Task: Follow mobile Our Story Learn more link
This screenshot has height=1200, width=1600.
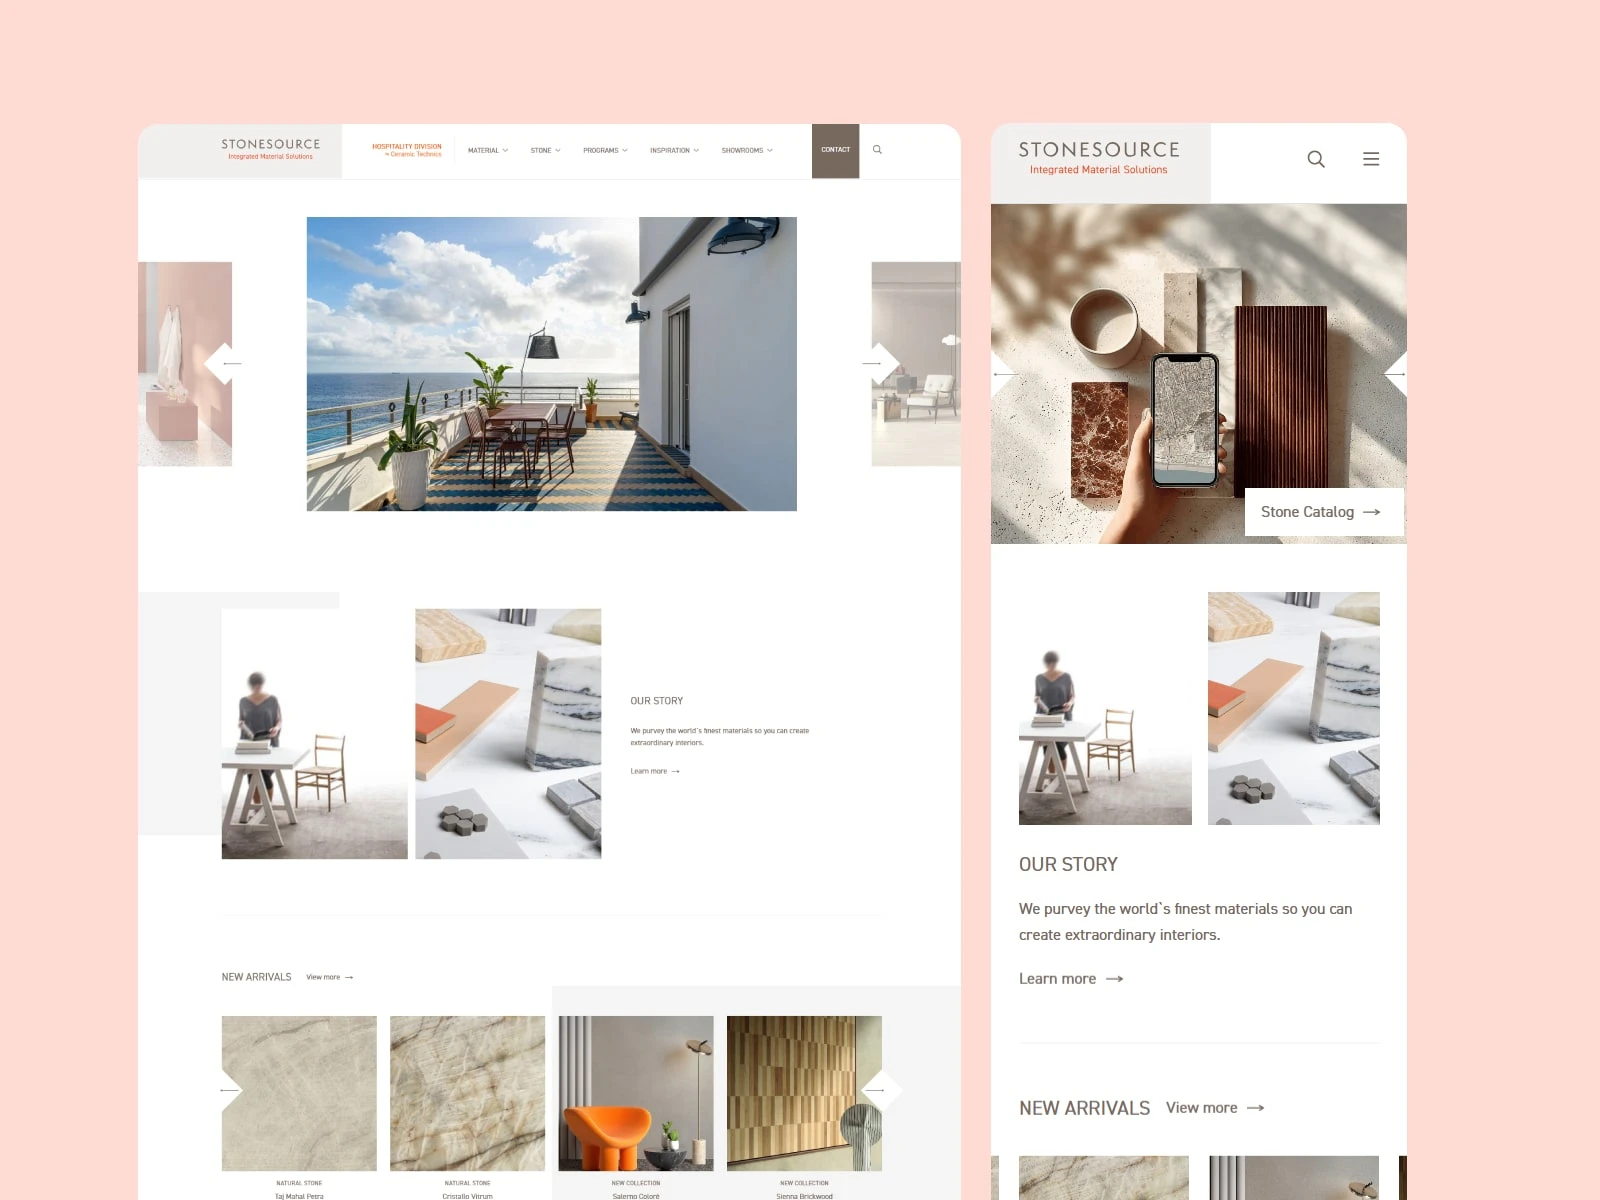Action: 1071,979
